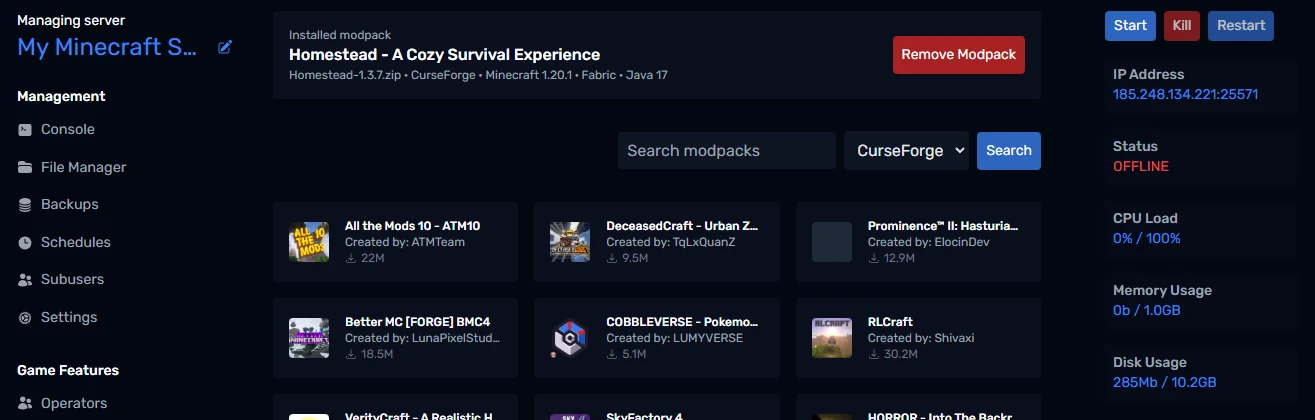Viewport: 1315px width, 420px height.
Task: Open Better MC [FORGE] BMC4 title
Action: point(417,322)
